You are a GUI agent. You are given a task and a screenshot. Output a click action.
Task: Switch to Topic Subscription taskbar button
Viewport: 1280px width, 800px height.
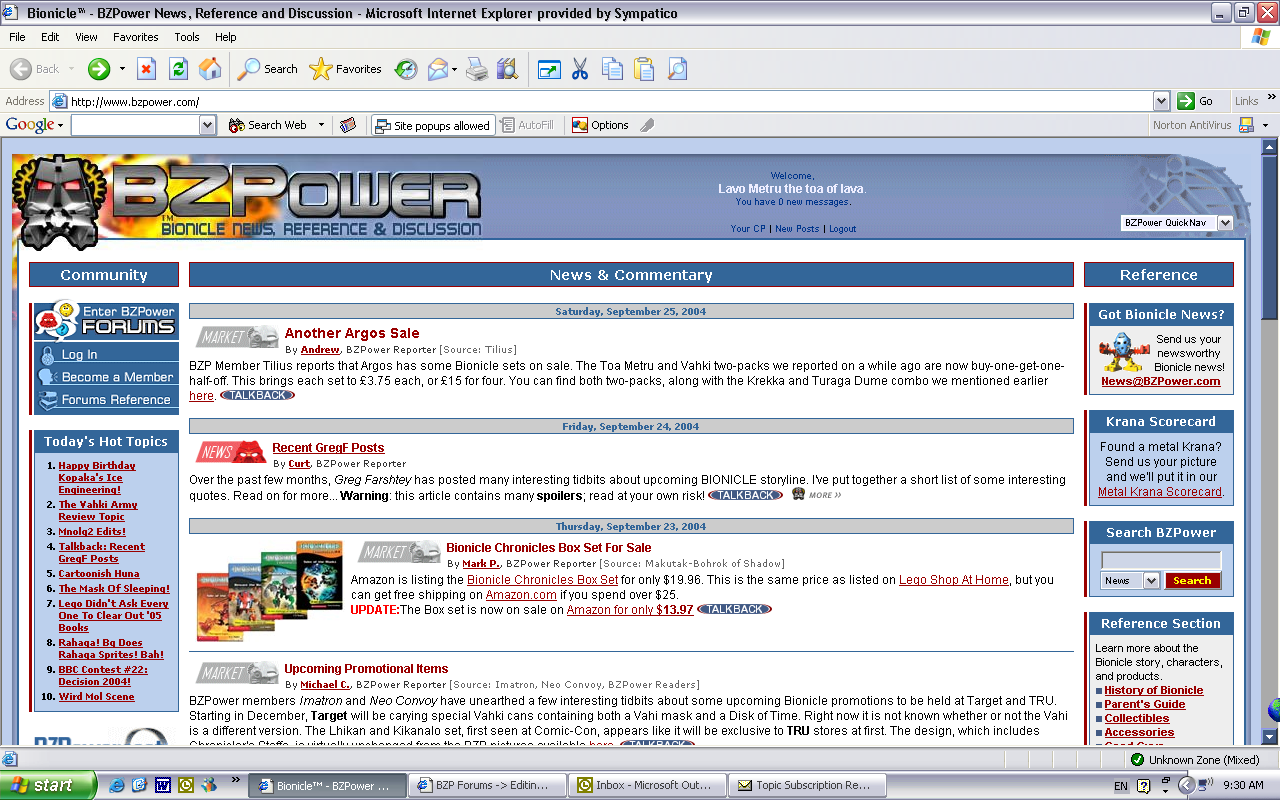point(807,785)
